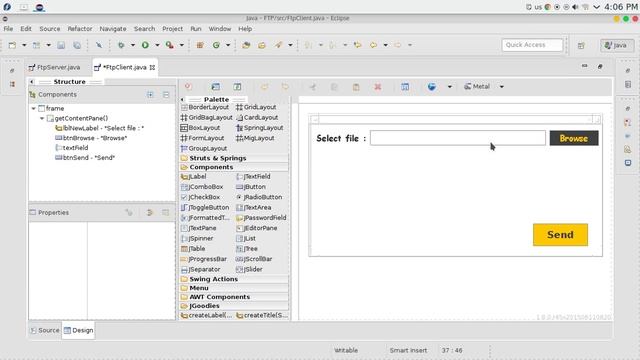Open the Refactor menu

click(x=80, y=29)
